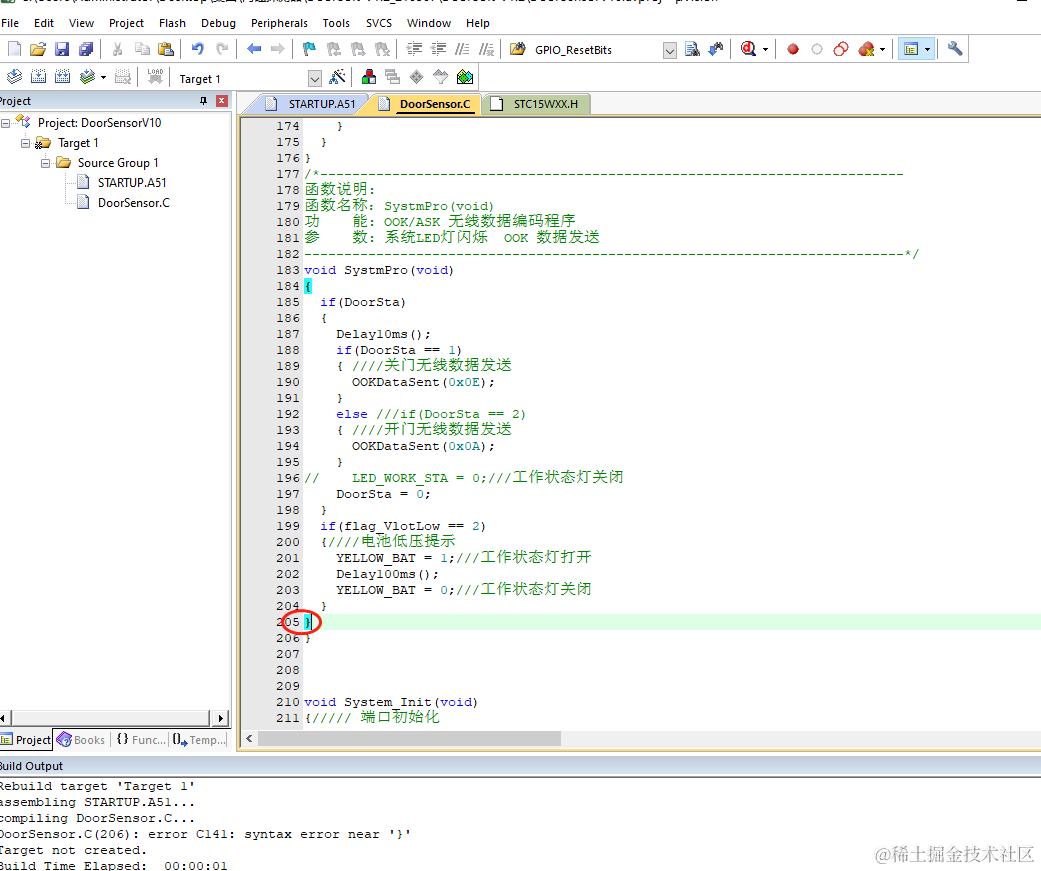1041x871 pixels.
Task: Pin the Project panel with pushpin icon
Action: [x=203, y=101]
